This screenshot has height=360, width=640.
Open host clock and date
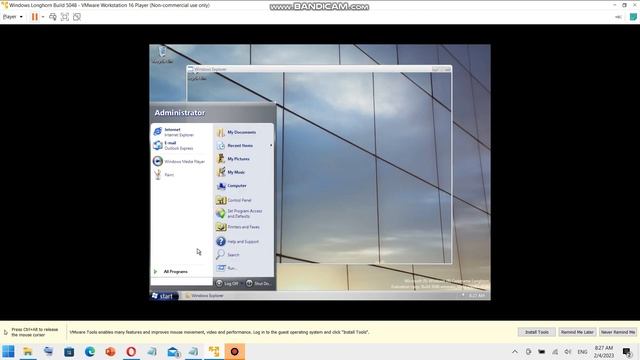pos(604,351)
